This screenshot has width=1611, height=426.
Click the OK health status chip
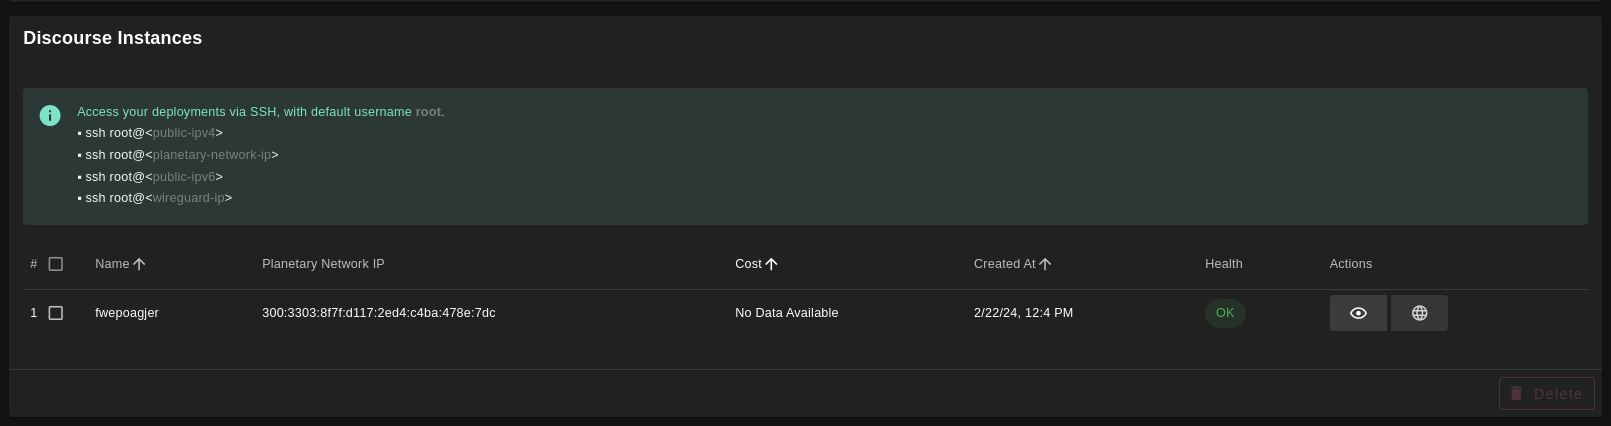coord(1225,313)
